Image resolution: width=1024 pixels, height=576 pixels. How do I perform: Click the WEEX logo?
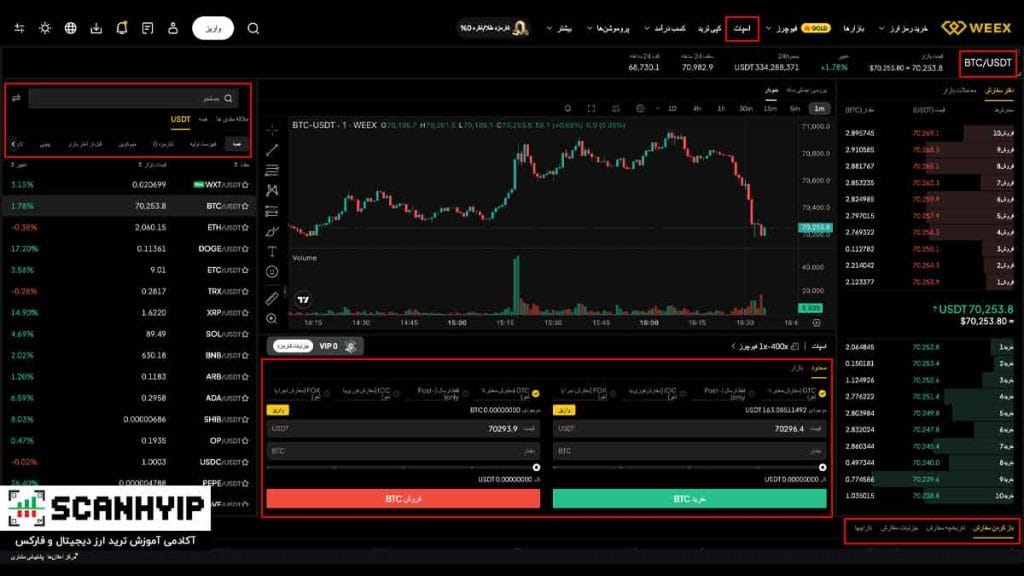976,28
